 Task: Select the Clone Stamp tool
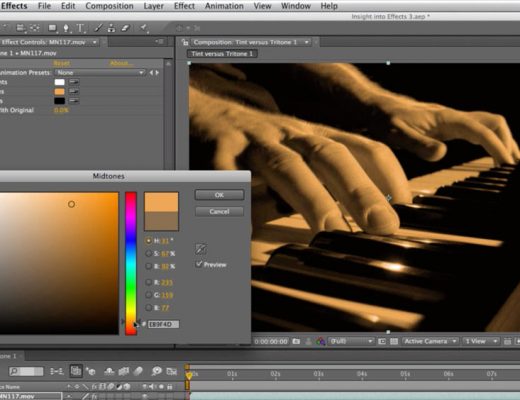[x=111, y=28]
